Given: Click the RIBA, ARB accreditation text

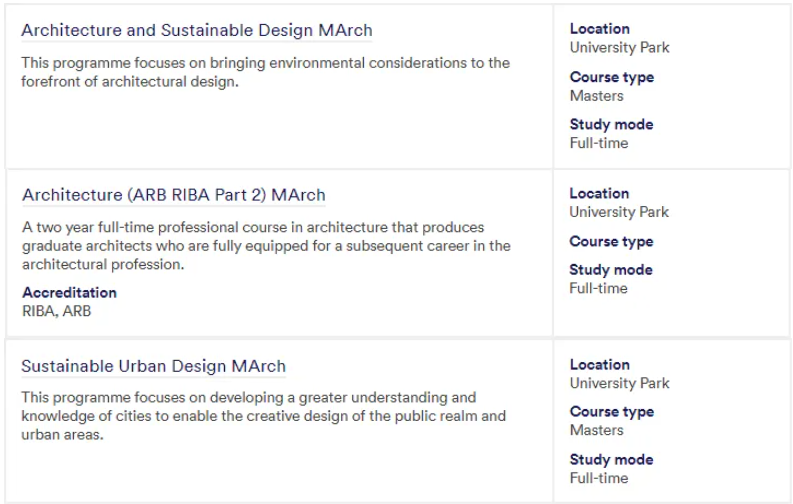Looking at the screenshot, I should tap(57, 311).
